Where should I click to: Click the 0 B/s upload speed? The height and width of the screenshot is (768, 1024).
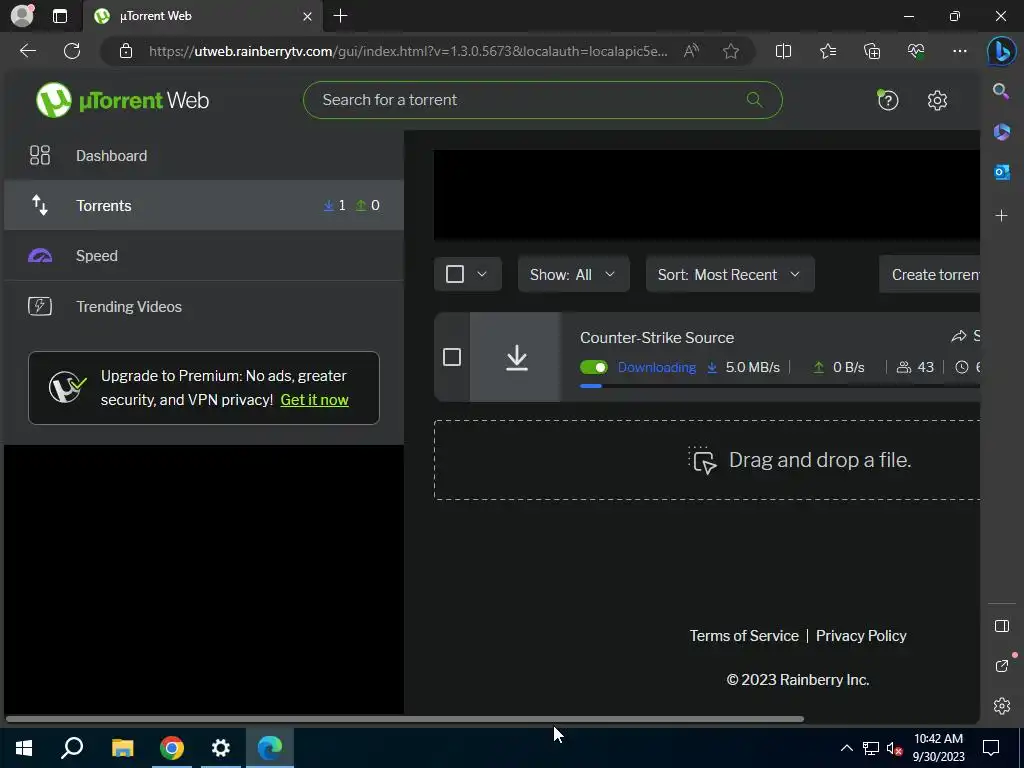pos(848,367)
